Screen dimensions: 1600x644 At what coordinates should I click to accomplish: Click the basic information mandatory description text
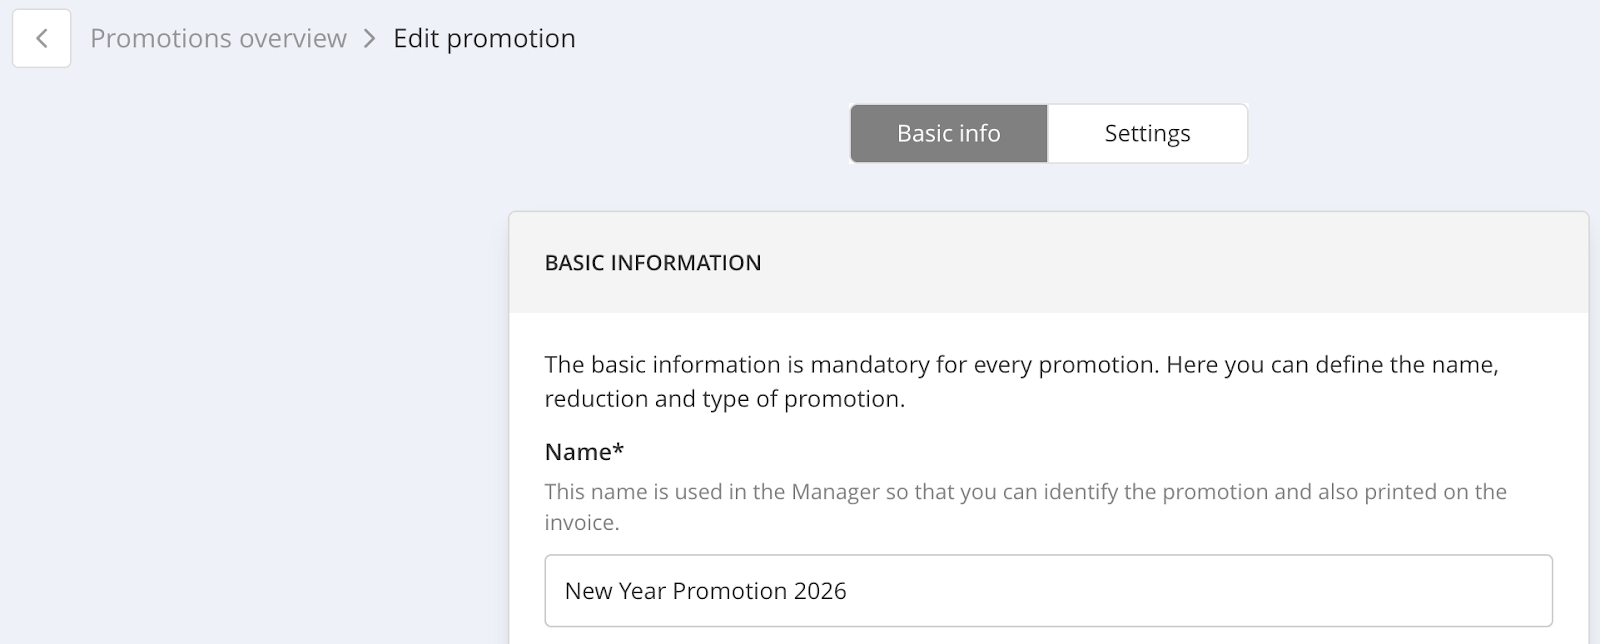tap(850, 365)
